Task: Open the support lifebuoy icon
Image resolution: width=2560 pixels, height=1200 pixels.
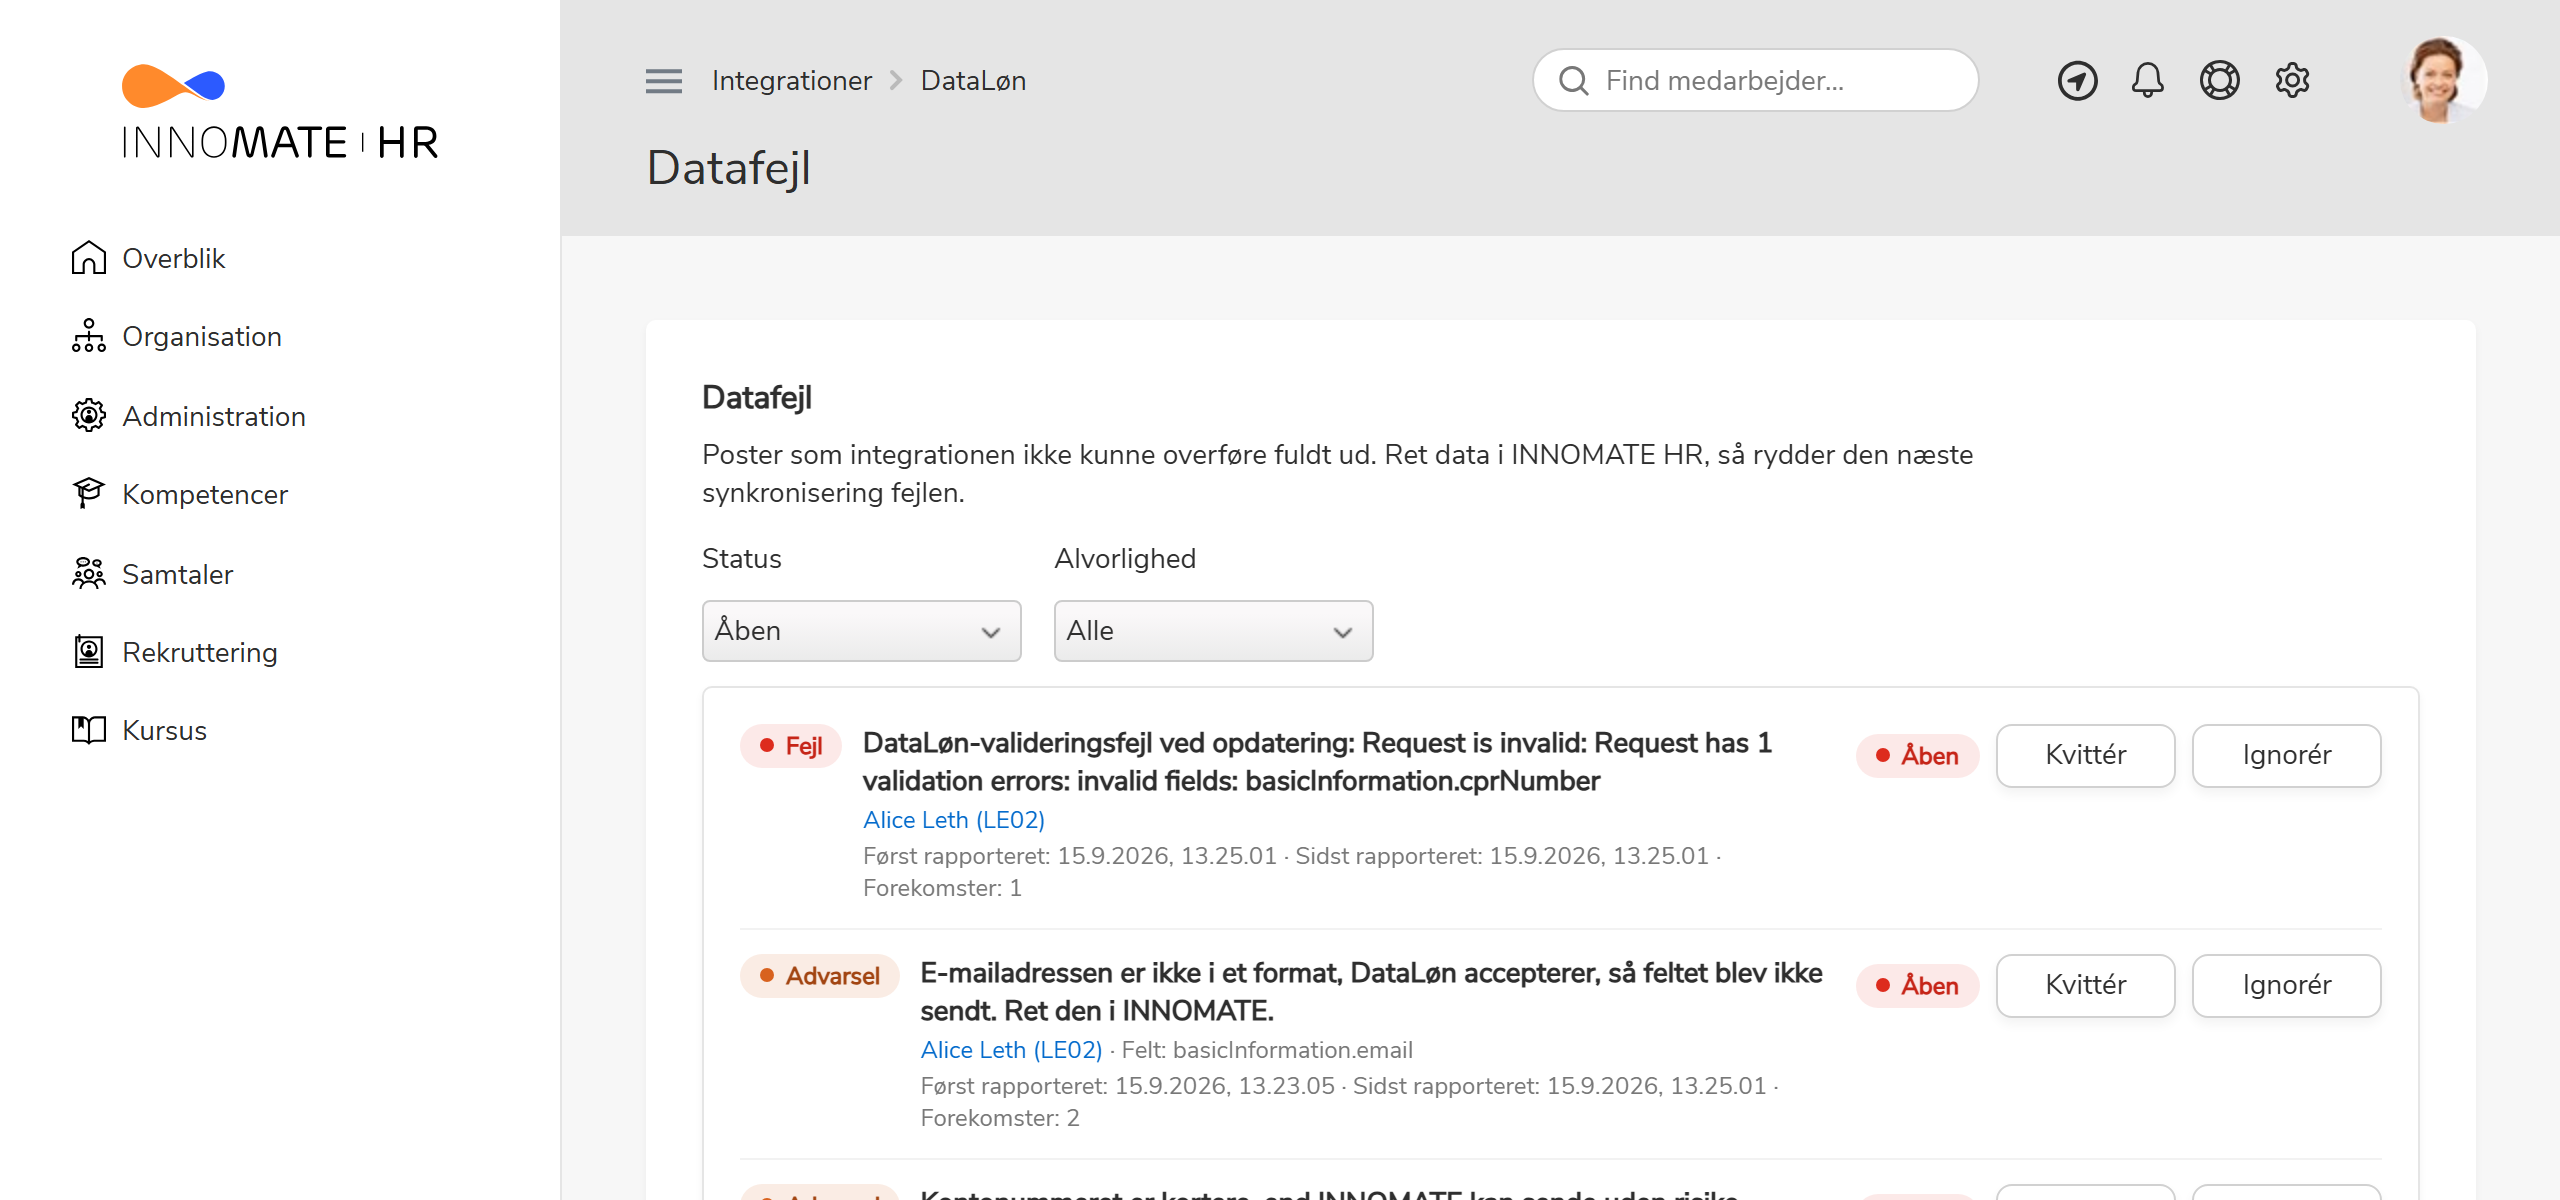Action: tap(2220, 80)
